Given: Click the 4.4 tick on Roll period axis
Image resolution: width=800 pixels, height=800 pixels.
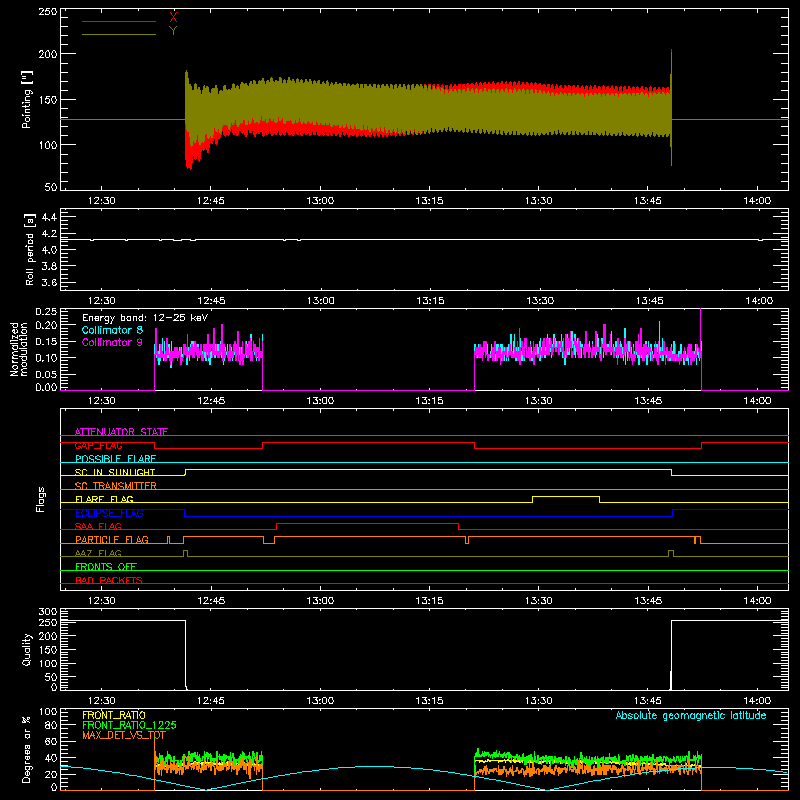Looking at the screenshot, I should pyautogui.click(x=49, y=217).
